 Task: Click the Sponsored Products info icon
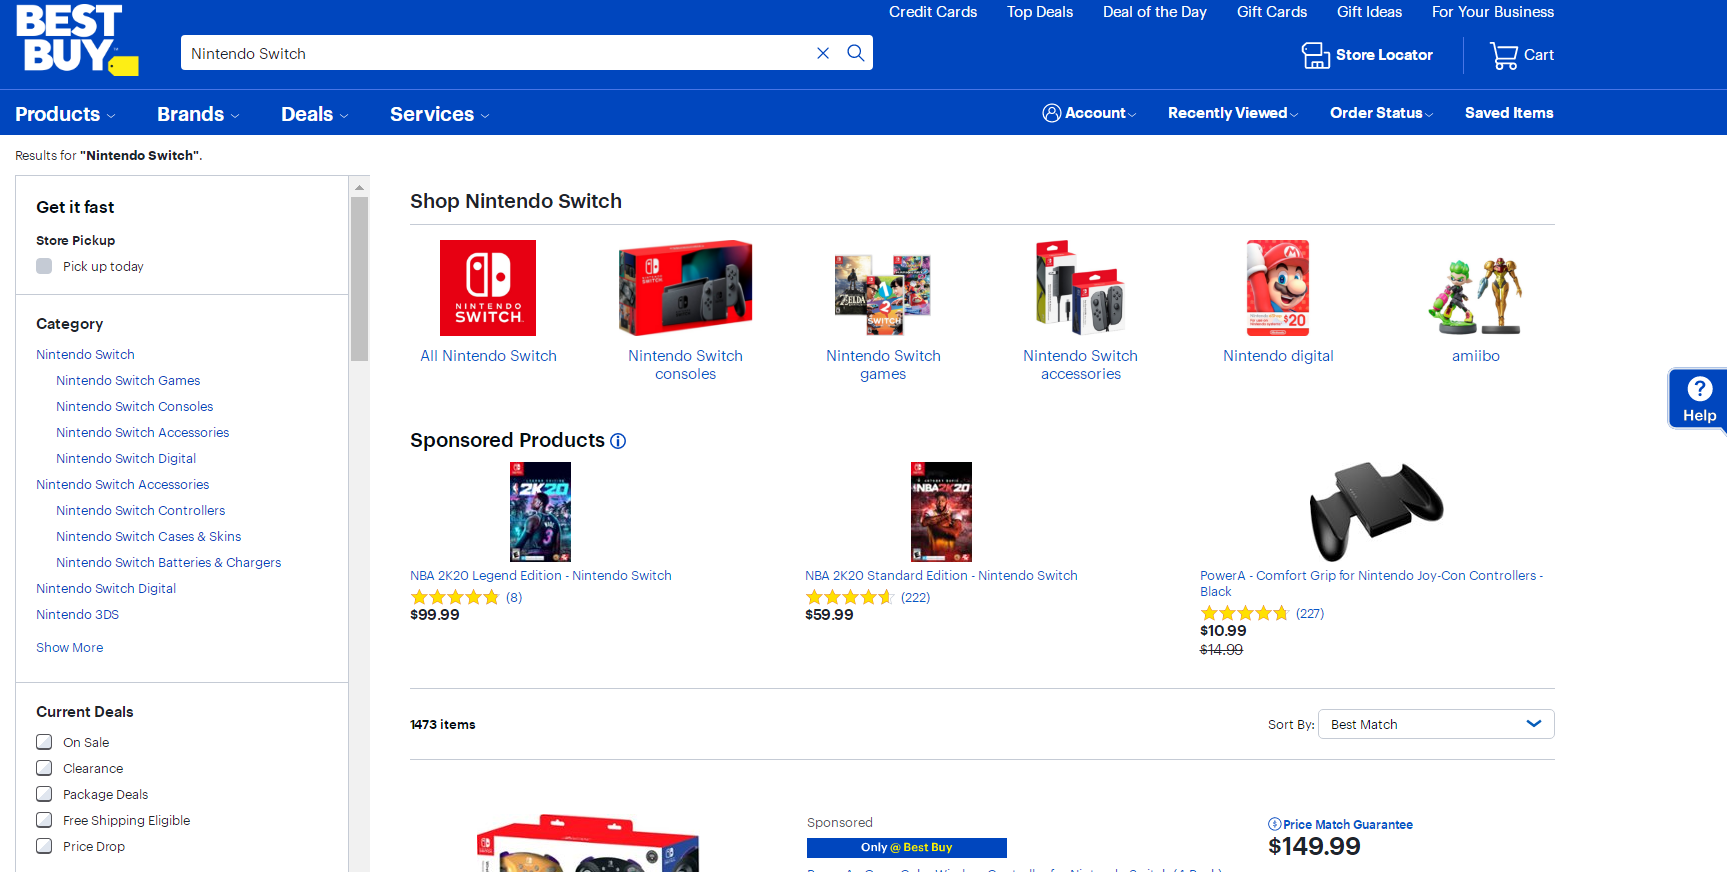618,441
